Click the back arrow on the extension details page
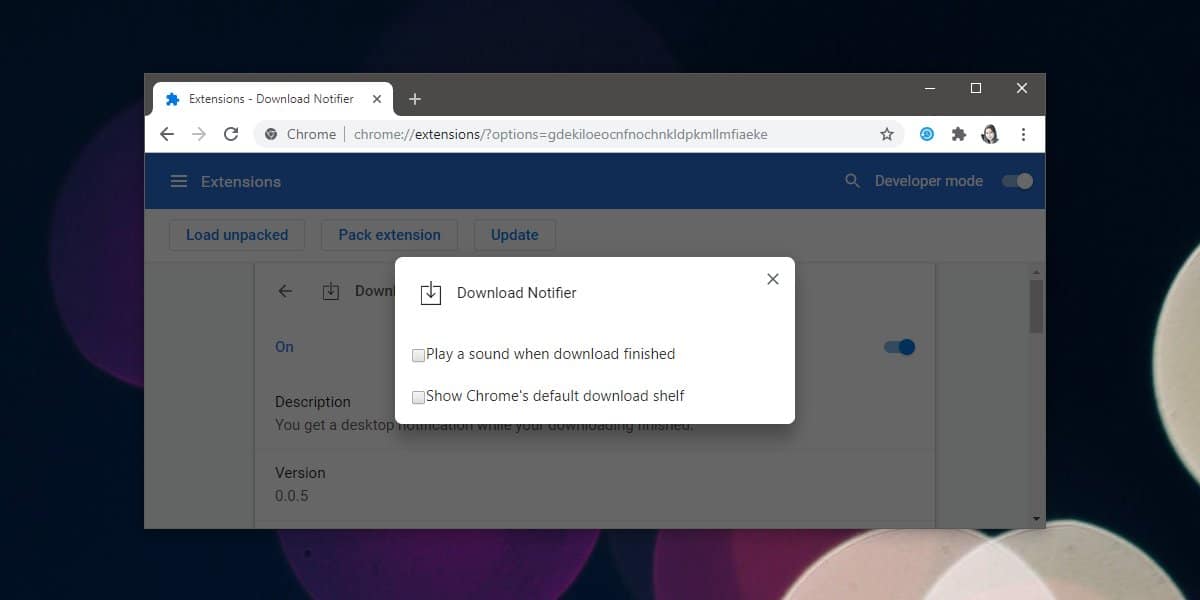This screenshot has width=1200, height=600. (285, 291)
